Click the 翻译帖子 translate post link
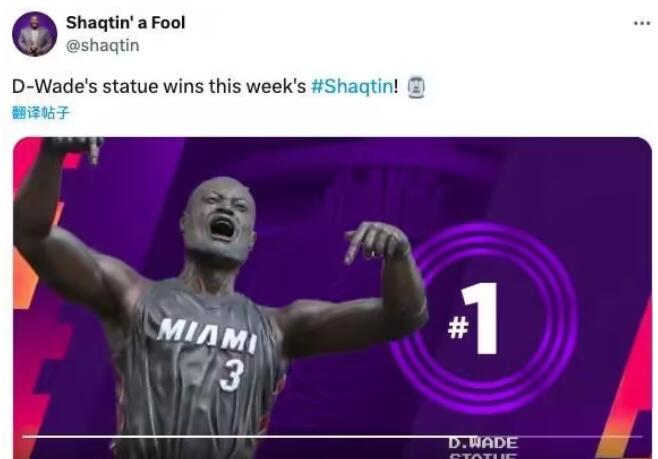This screenshot has height=459, width=658. pyautogui.click(x=40, y=112)
